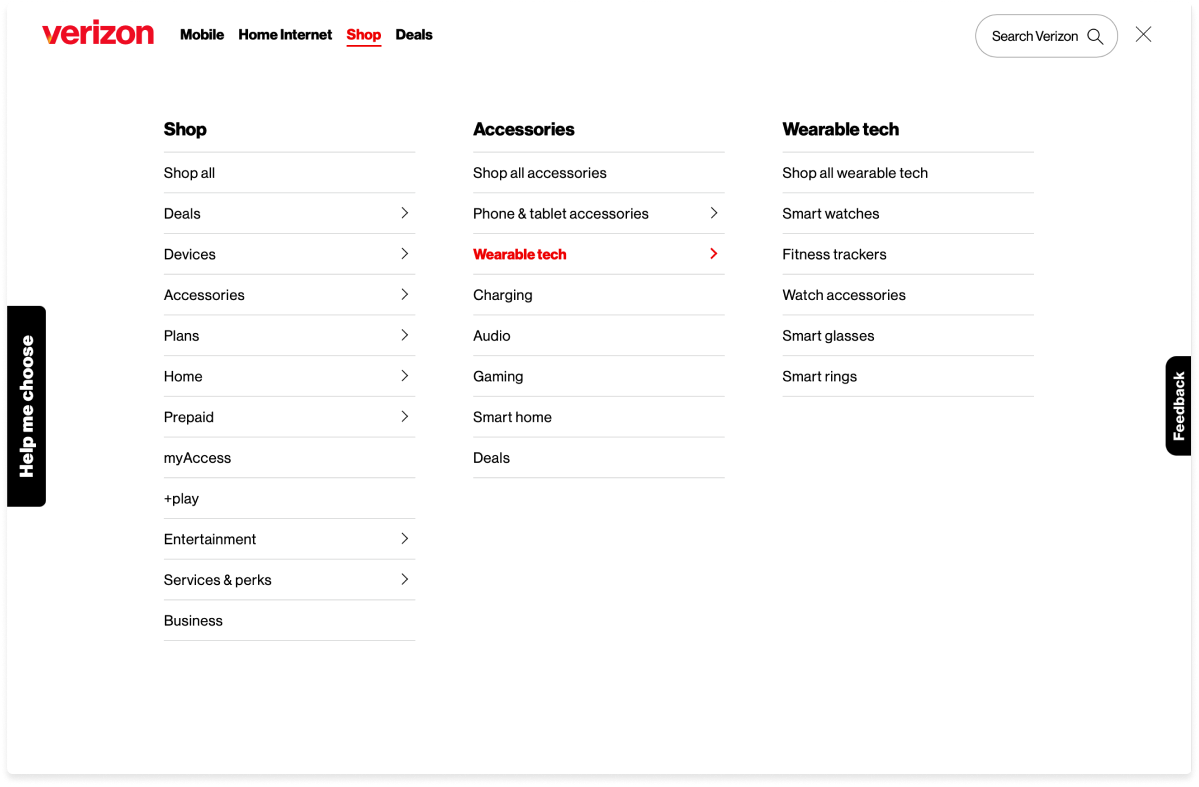Click the red Wearable tech chevron
Screen dimensions: 1199x787
713,253
